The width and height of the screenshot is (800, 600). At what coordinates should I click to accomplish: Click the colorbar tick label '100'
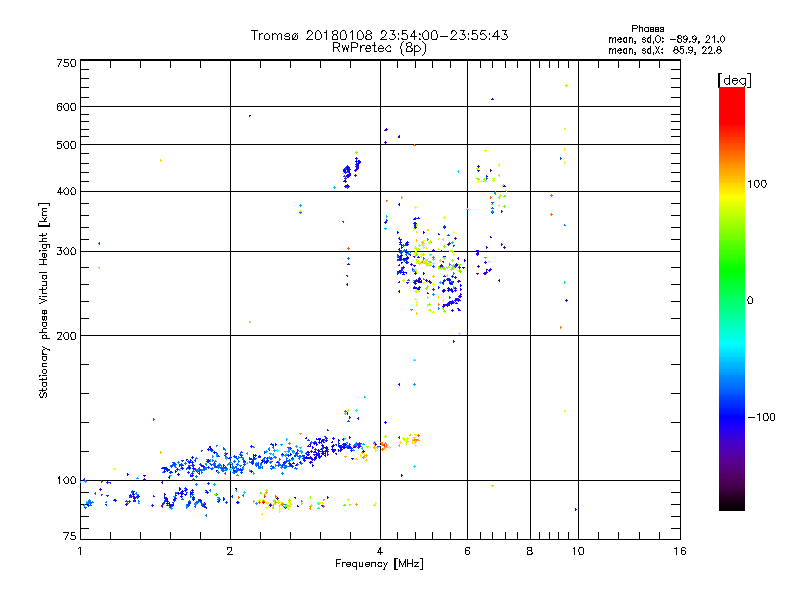click(x=757, y=184)
